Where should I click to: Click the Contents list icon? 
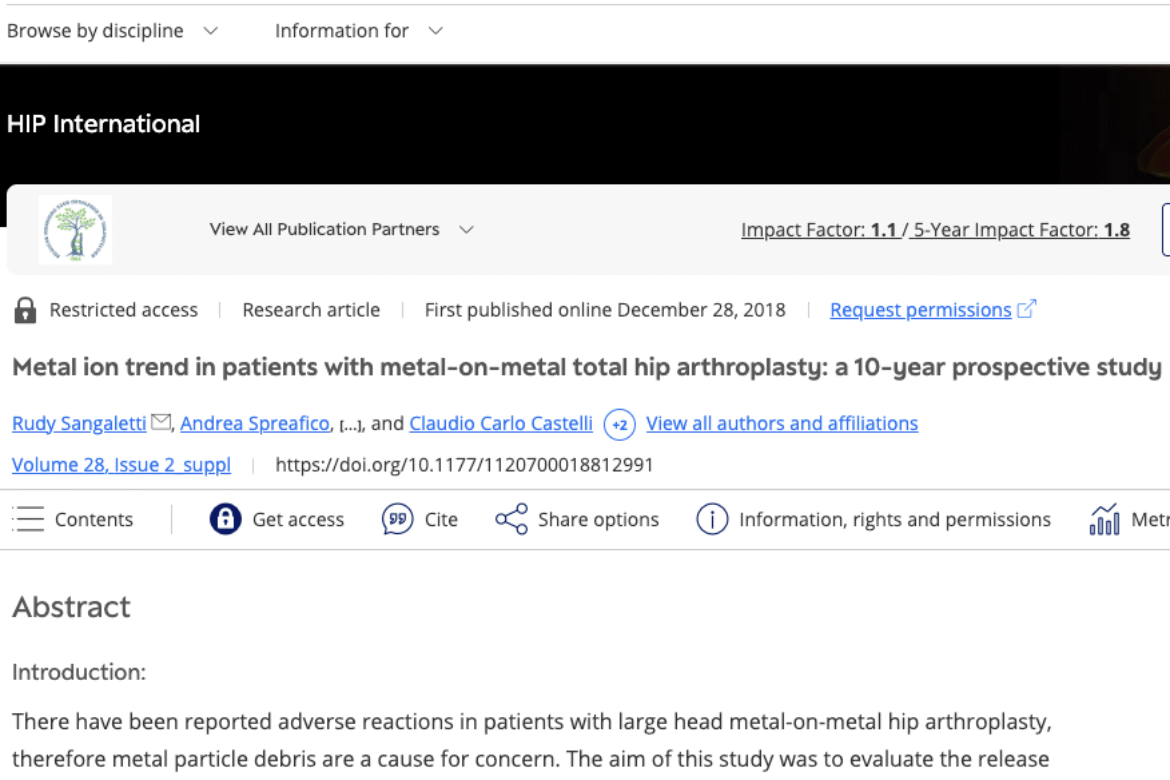[x=30, y=519]
